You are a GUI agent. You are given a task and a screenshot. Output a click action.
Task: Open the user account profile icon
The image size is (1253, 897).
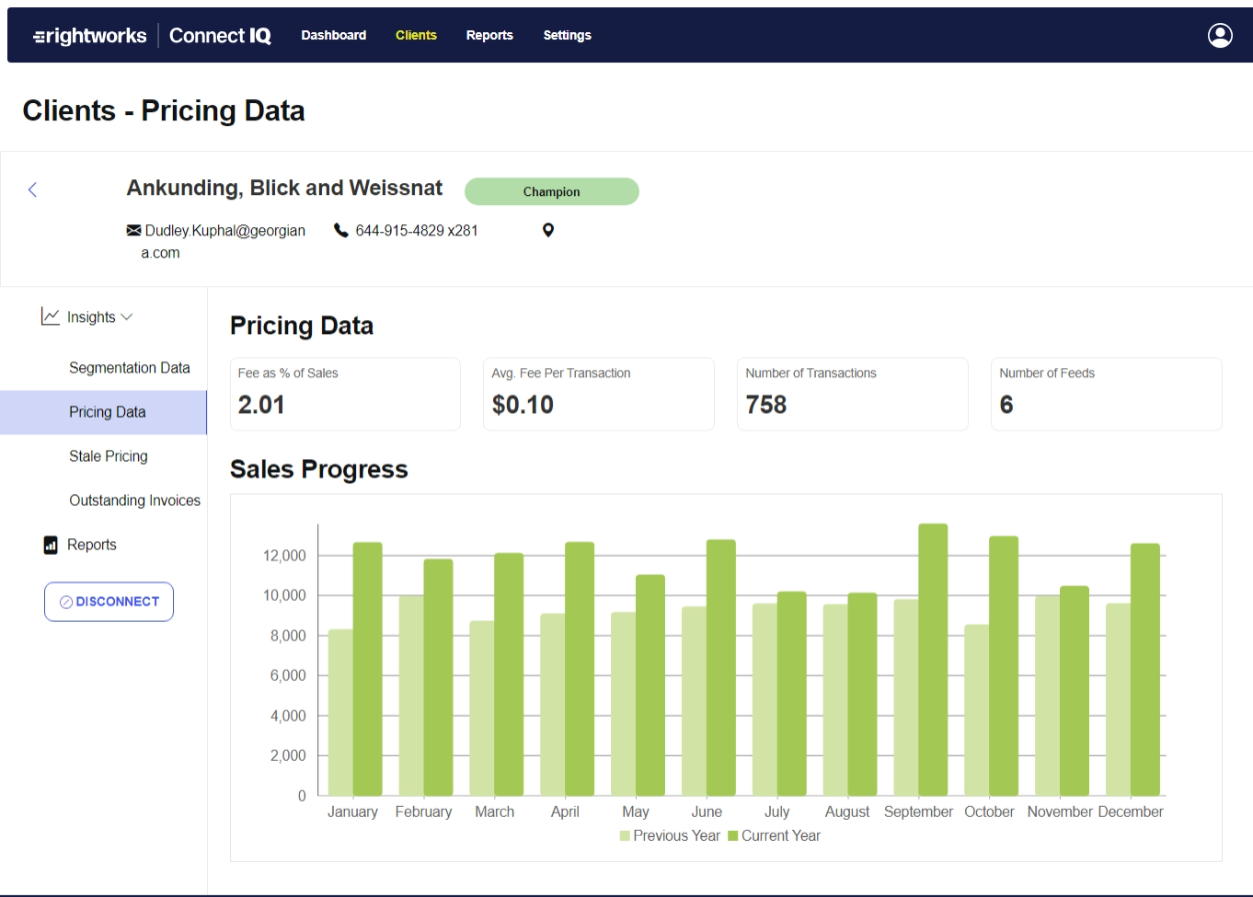(x=1220, y=35)
